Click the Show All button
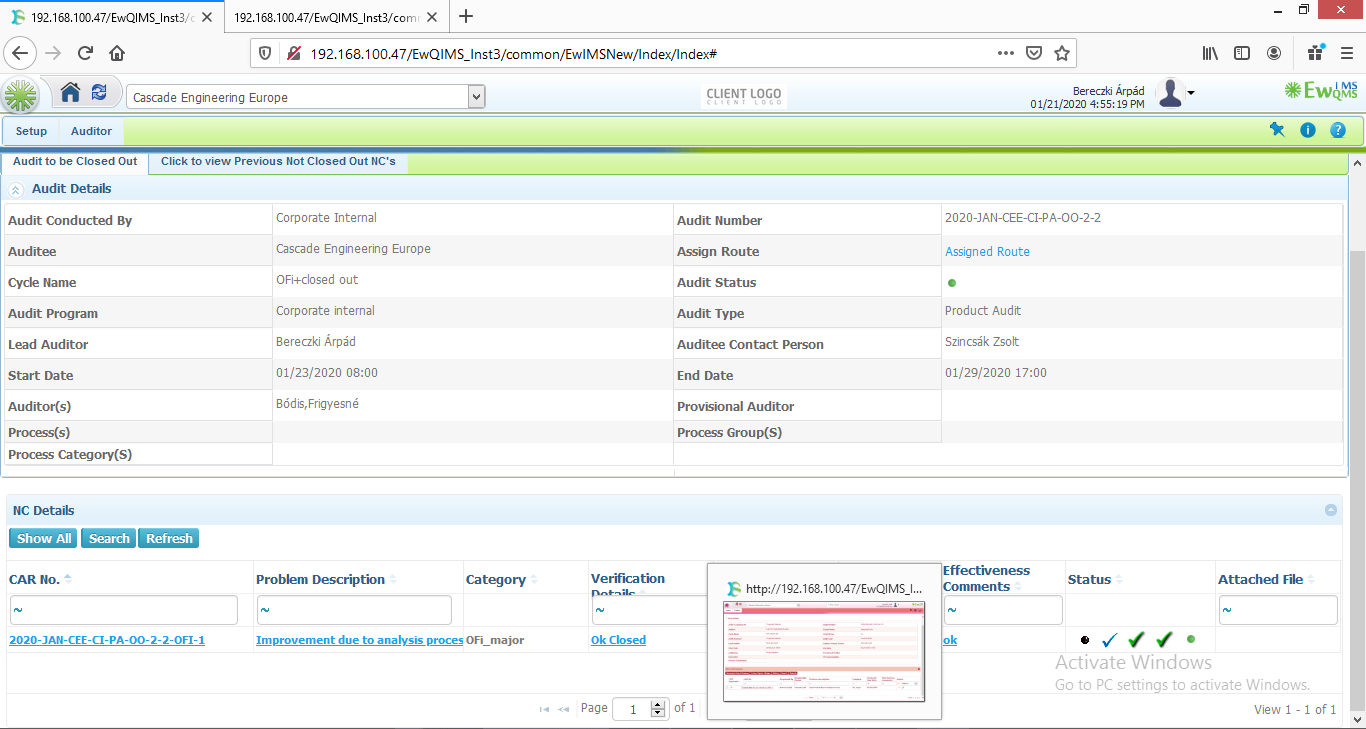1366x729 pixels. click(44, 538)
